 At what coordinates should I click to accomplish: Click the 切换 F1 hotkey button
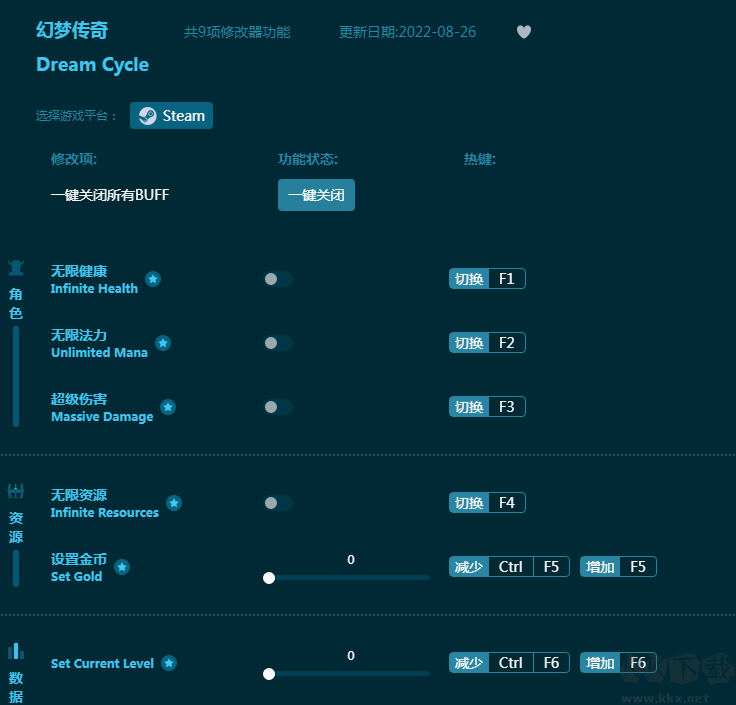click(x=487, y=279)
